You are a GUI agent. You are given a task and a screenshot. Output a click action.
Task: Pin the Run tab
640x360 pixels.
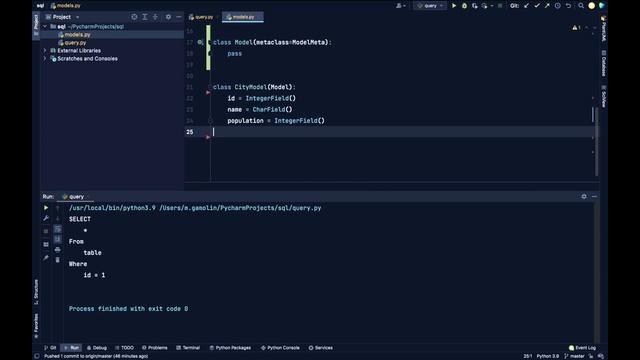click(x=46, y=258)
